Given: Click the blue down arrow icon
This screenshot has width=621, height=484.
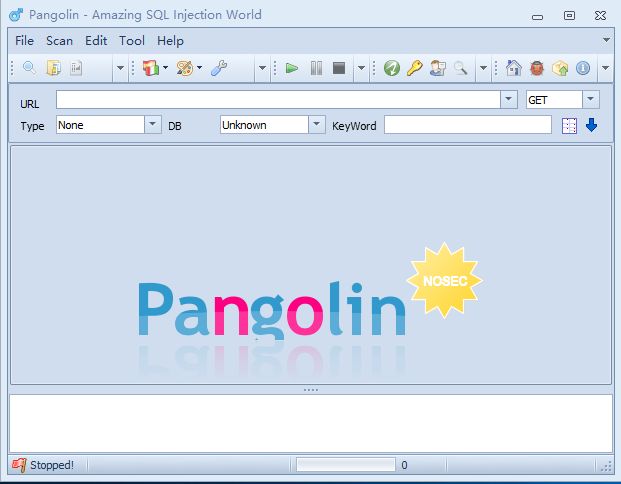Looking at the screenshot, I should [x=591, y=125].
